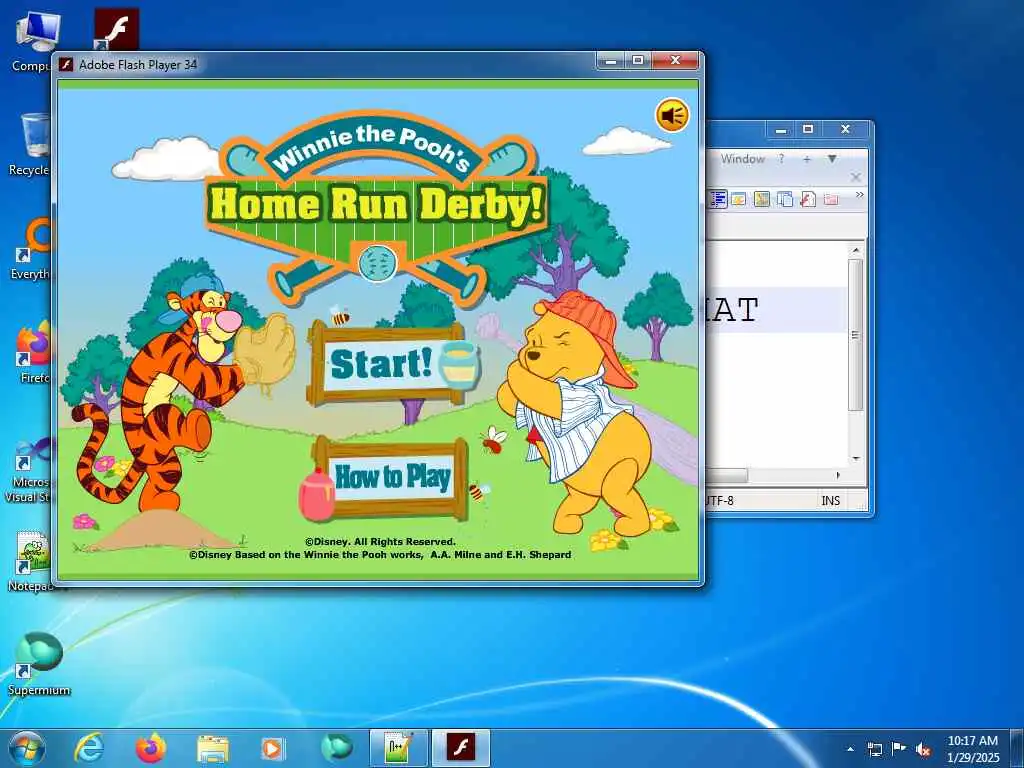Mute the game sound with speaker icon
This screenshot has width=1024, height=768.
672,116
